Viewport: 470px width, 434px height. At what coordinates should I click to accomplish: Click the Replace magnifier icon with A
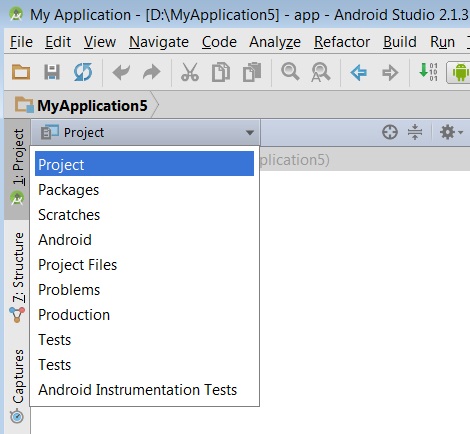pyautogui.click(x=321, y=72)
